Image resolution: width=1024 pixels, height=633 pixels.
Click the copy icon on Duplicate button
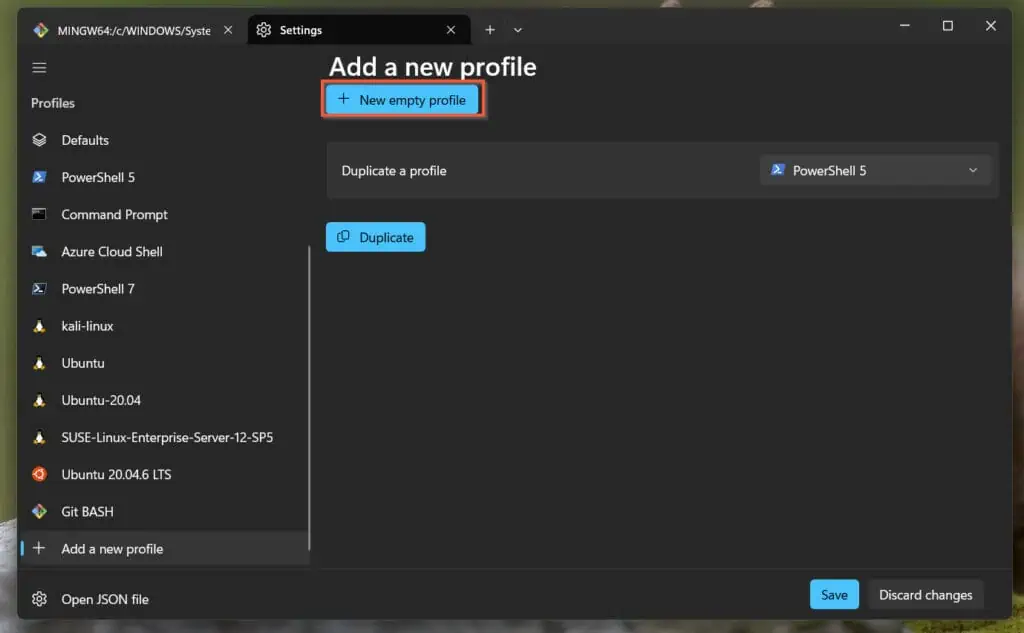click(344, 236)
